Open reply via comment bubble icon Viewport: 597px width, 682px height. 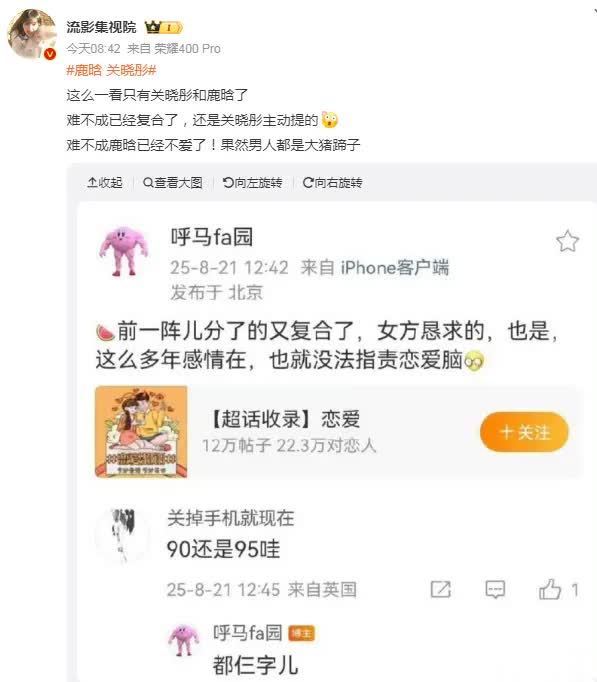click(x=495, y=590)
